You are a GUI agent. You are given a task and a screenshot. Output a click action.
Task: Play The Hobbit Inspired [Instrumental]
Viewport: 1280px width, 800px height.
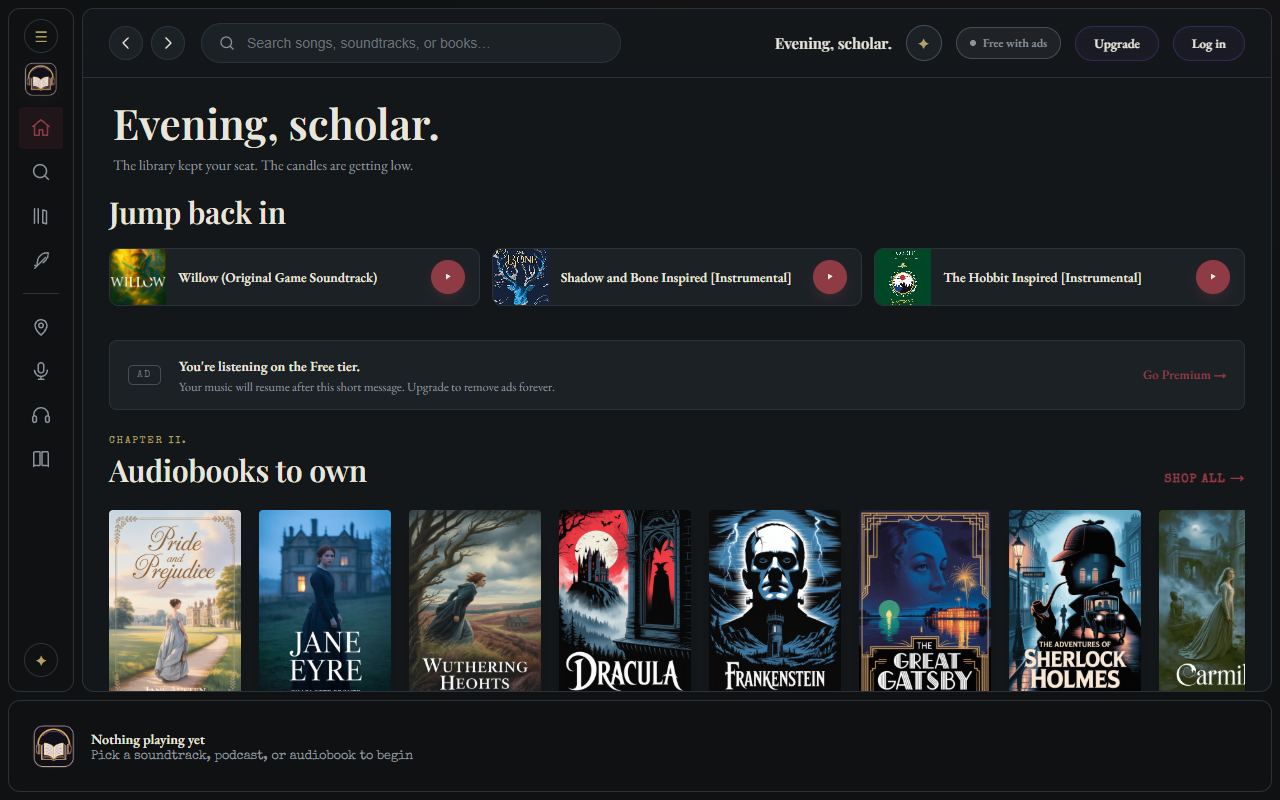[1213, 277]
